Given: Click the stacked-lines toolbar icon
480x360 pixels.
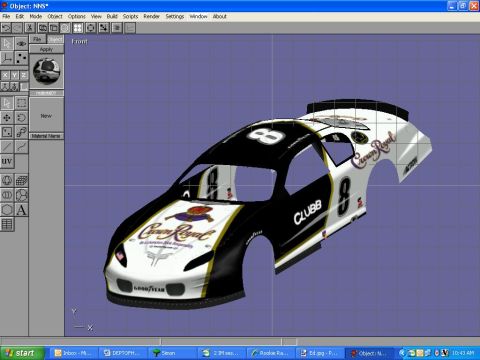Looking at the screenshot, I should tap(117, 28).
